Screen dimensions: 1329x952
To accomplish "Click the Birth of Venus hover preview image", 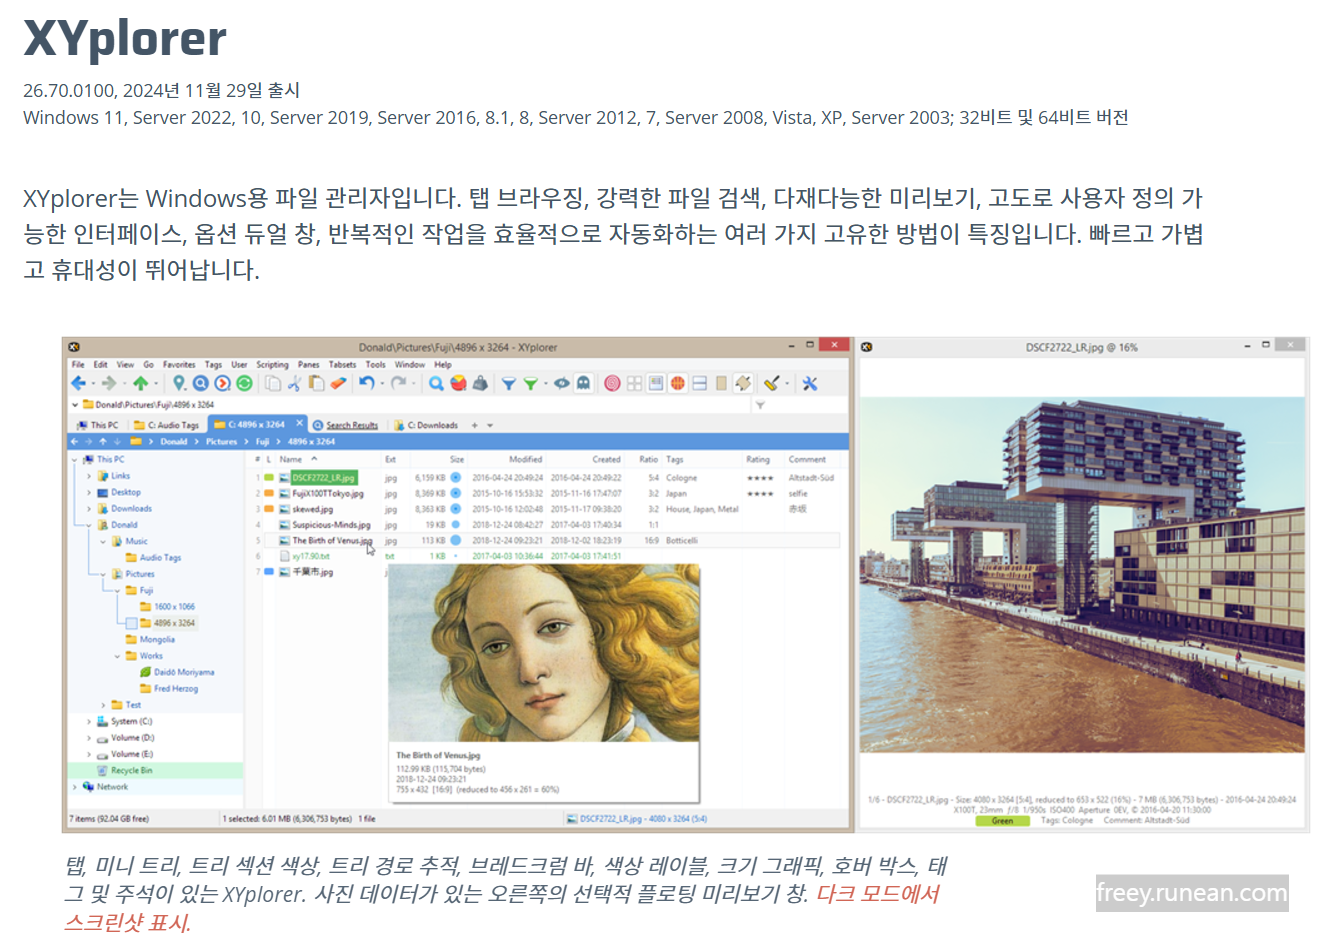I will coord(544,652).
